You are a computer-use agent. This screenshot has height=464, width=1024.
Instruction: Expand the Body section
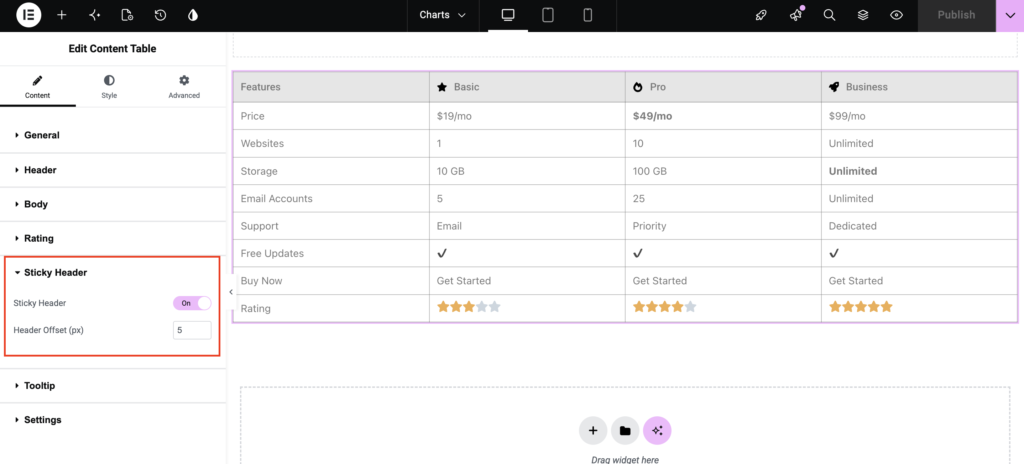pos(113,204)
